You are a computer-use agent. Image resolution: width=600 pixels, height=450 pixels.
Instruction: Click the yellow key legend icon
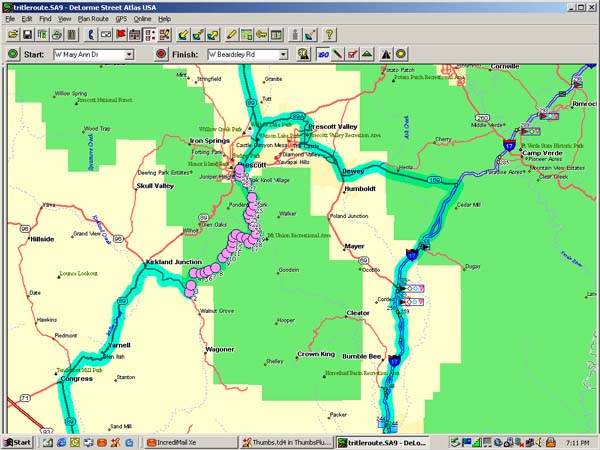pyautogui.click(x=261, y=35)
